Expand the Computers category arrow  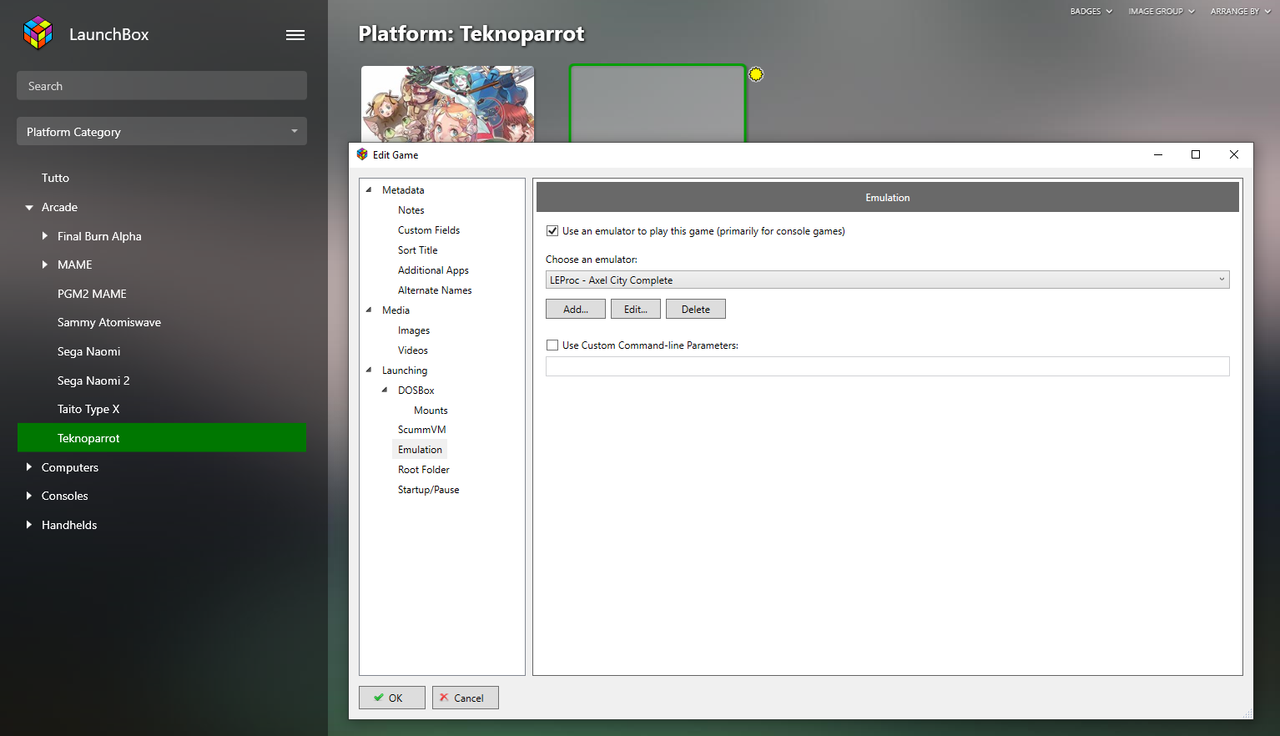(29, 467)
